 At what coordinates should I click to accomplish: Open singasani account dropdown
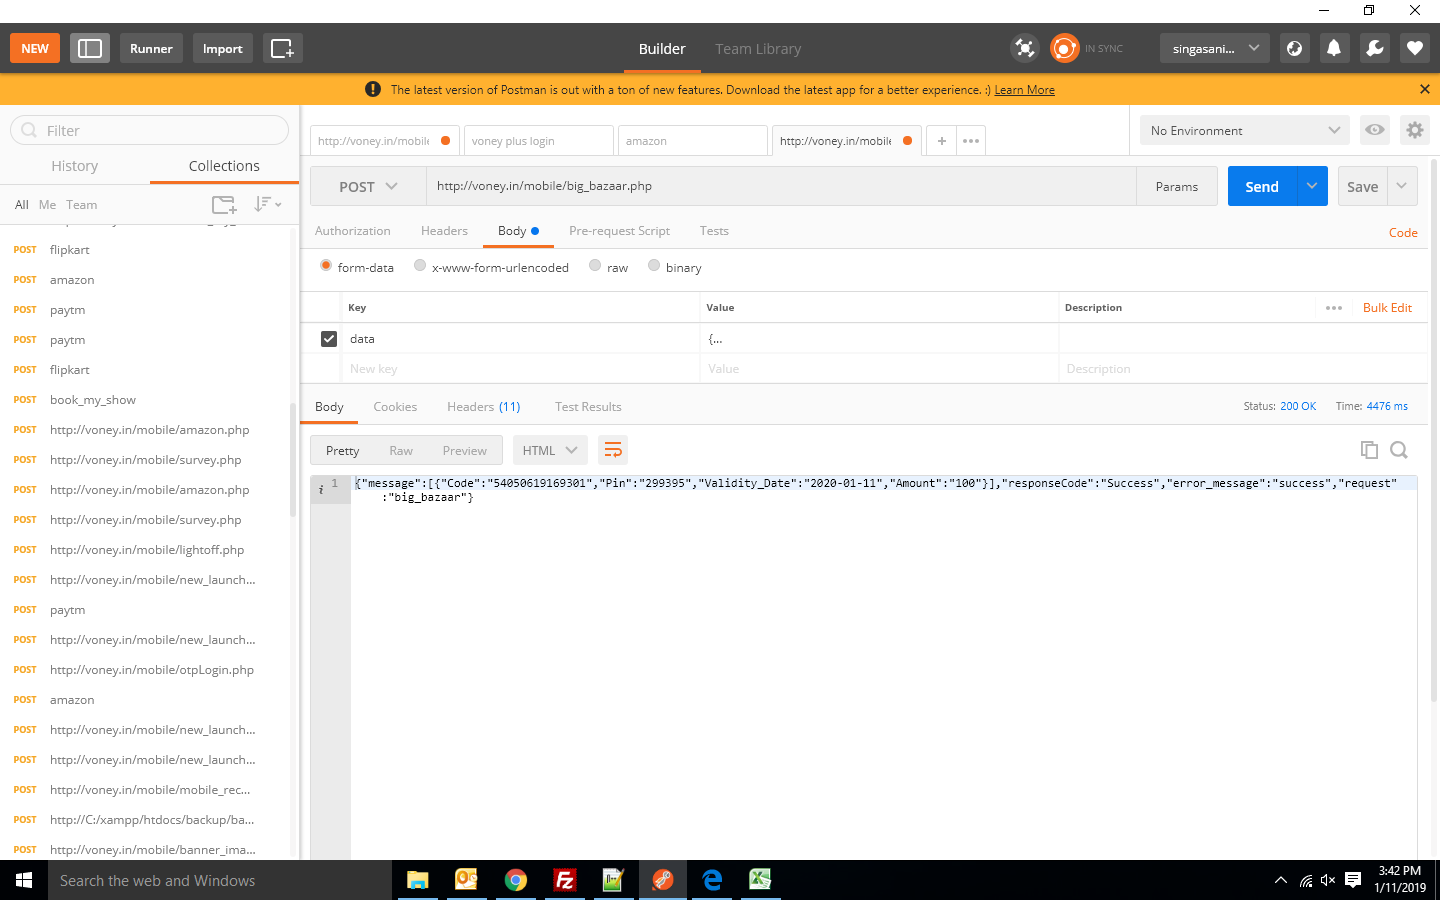(1215, 48)
